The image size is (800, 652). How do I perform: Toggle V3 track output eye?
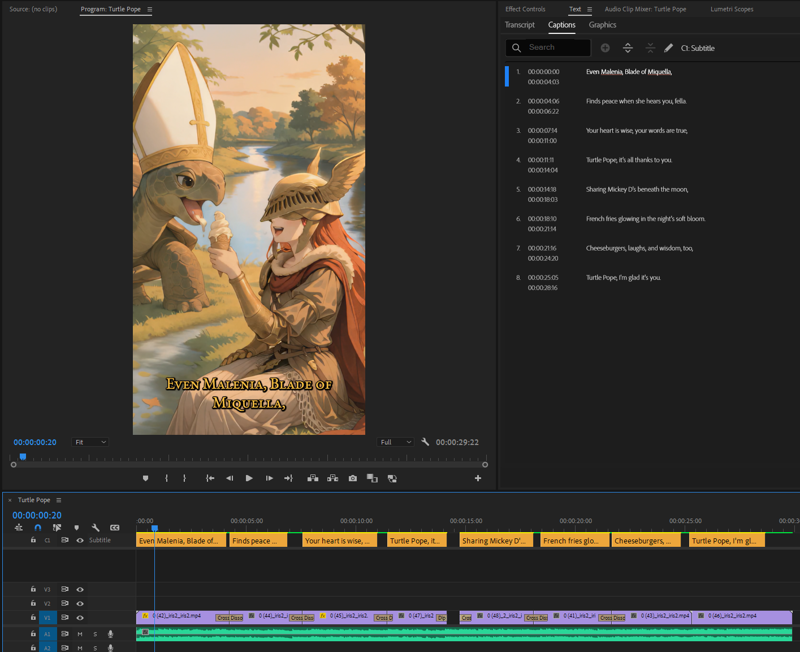tap(80, 589)
